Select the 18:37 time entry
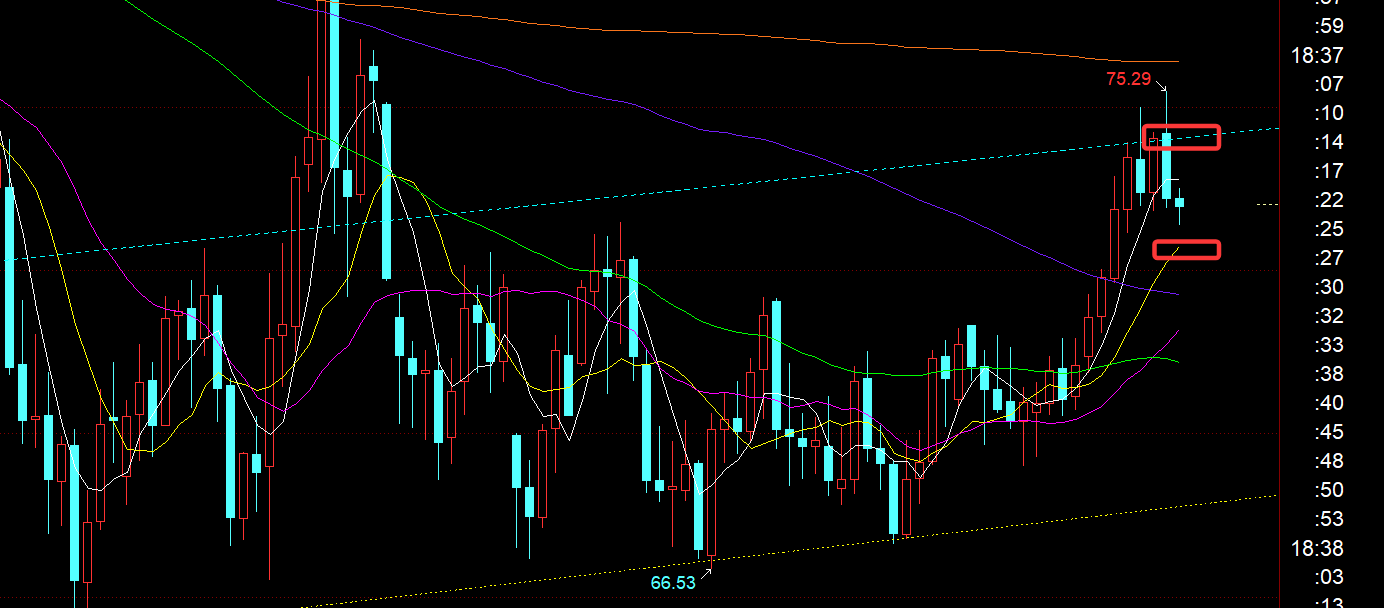This screenshot has height=608, width=1384. pyautogui.click(x=1317, y=55)
